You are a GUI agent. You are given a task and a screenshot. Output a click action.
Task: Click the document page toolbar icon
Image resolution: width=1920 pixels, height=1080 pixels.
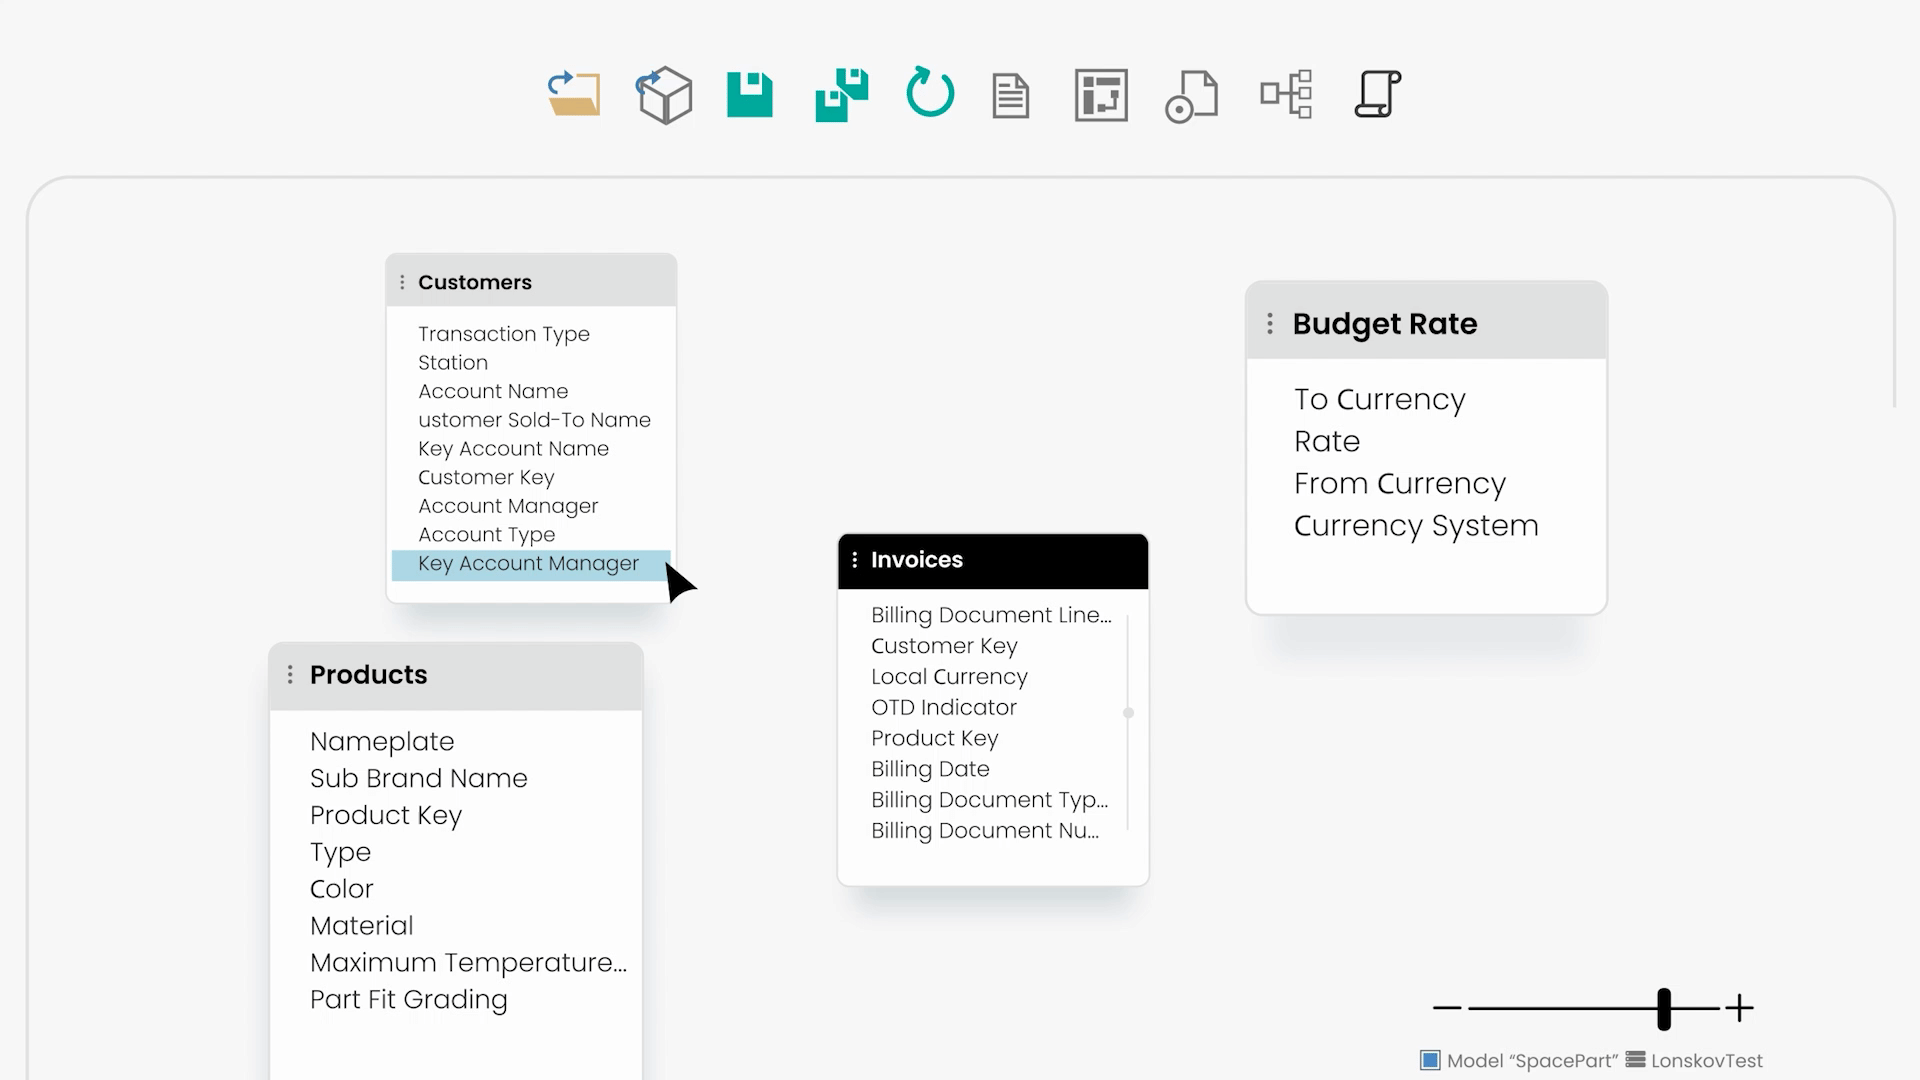tap(1010, 96)
